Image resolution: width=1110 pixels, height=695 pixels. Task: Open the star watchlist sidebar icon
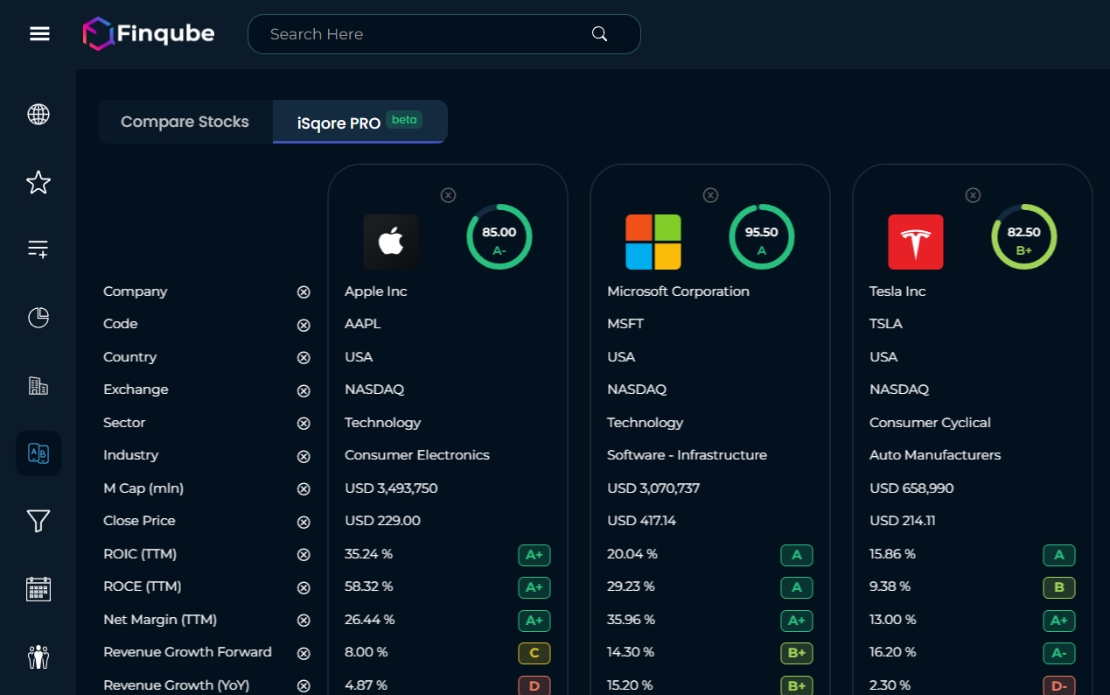pyautogui.click(x=38, y=183)
